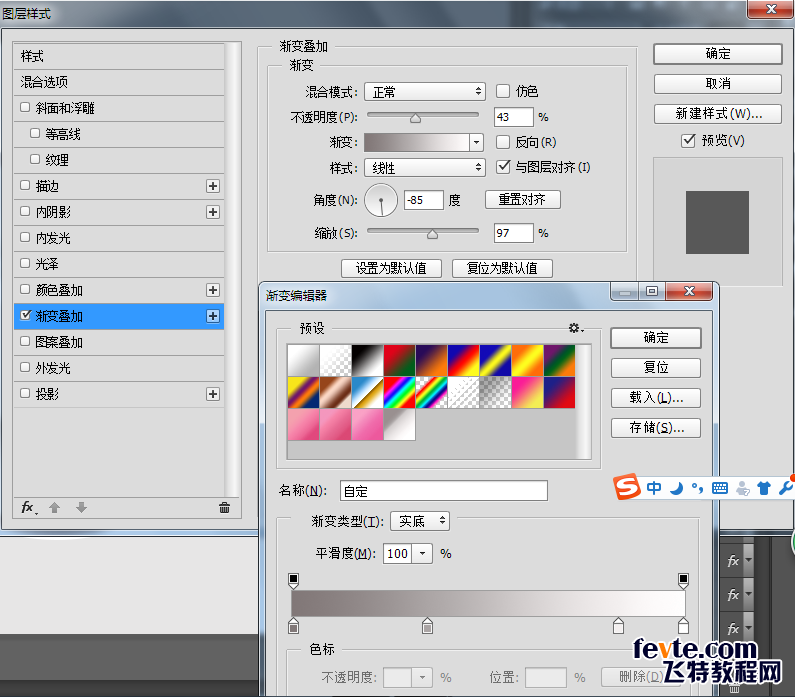The image size is (795, 697).
Task: Move effect up with the up arrow
Action: point(55,508)
